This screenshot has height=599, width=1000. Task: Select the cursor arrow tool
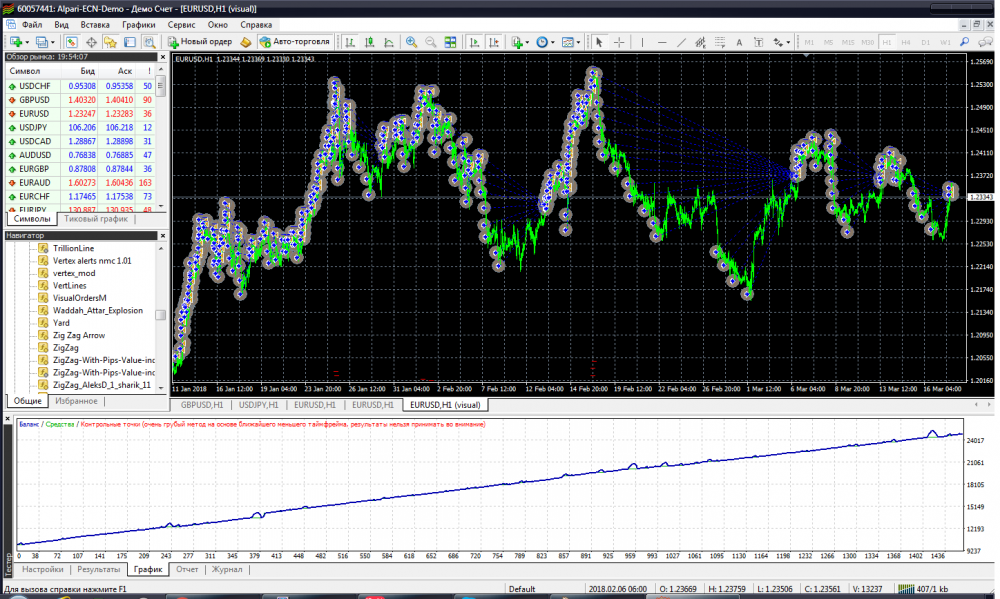pos(599,42)
